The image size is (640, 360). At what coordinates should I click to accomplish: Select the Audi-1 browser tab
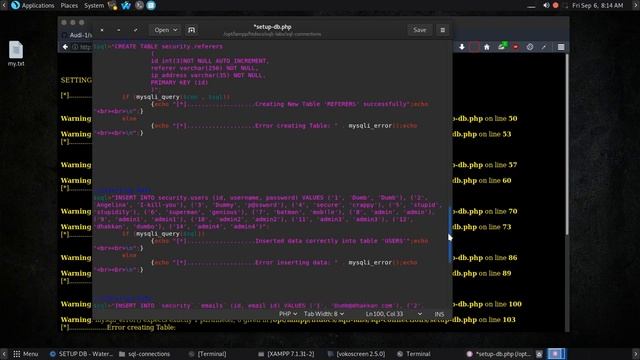coord(78,35)
